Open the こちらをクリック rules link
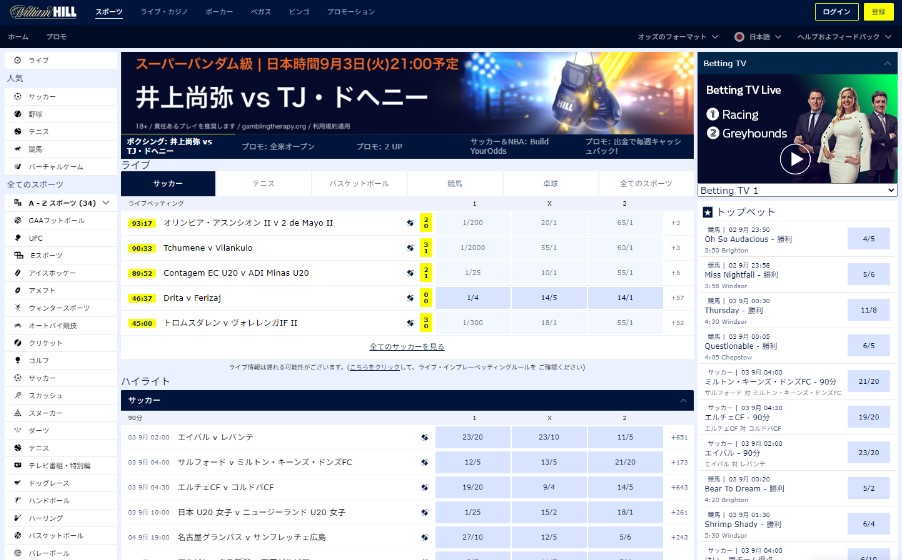The image size is (902, 560). pyautogui.click(x=374, y=367)
